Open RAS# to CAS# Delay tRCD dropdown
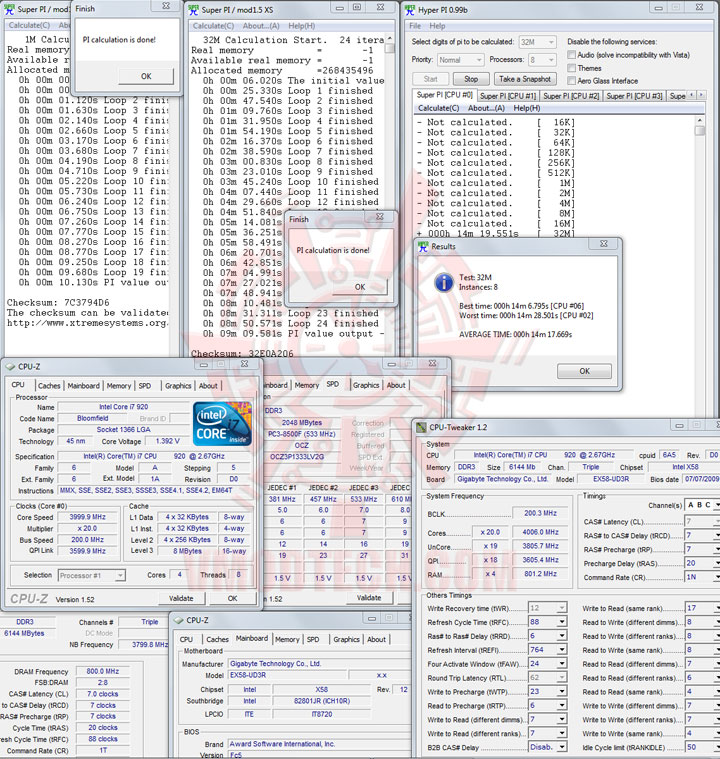 coord(717,535)
